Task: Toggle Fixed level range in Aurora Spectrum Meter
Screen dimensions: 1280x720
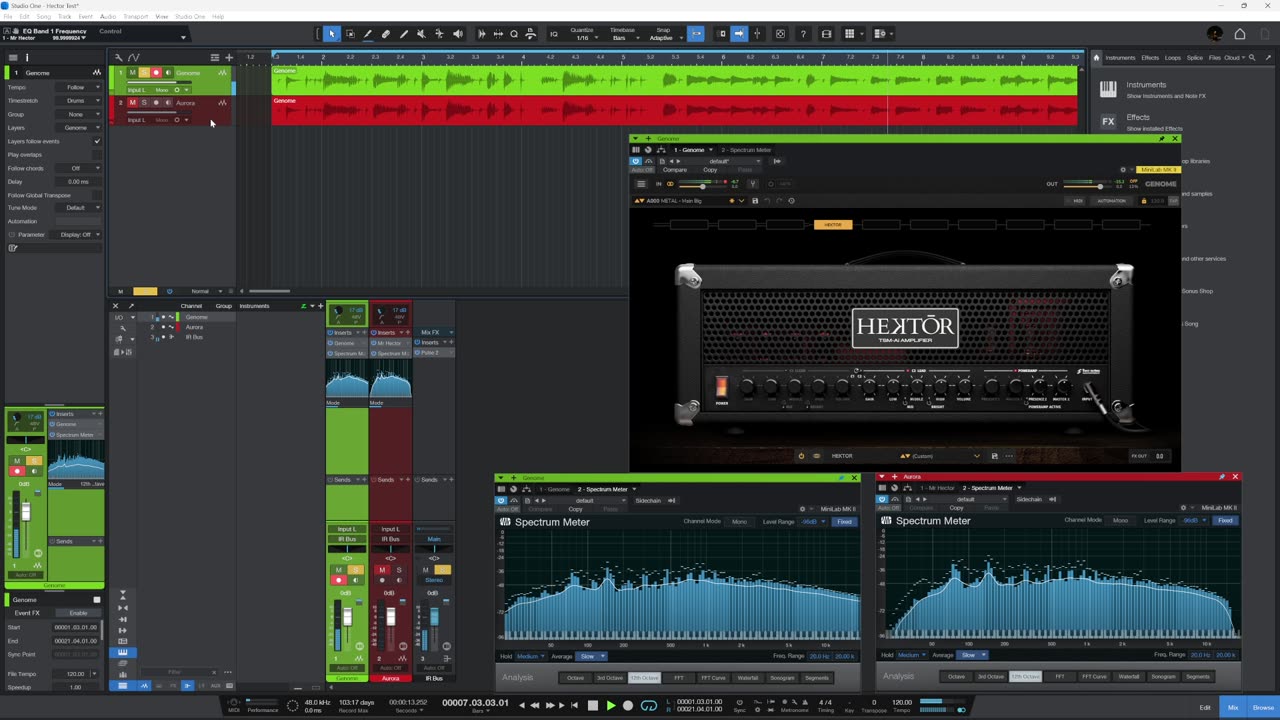Action: [x=1225, y=521]
